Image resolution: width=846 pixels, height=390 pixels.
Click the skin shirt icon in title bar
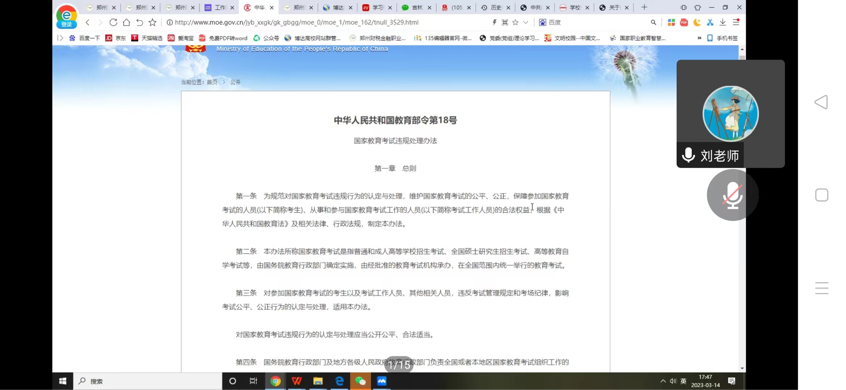[x=698, y=8]
